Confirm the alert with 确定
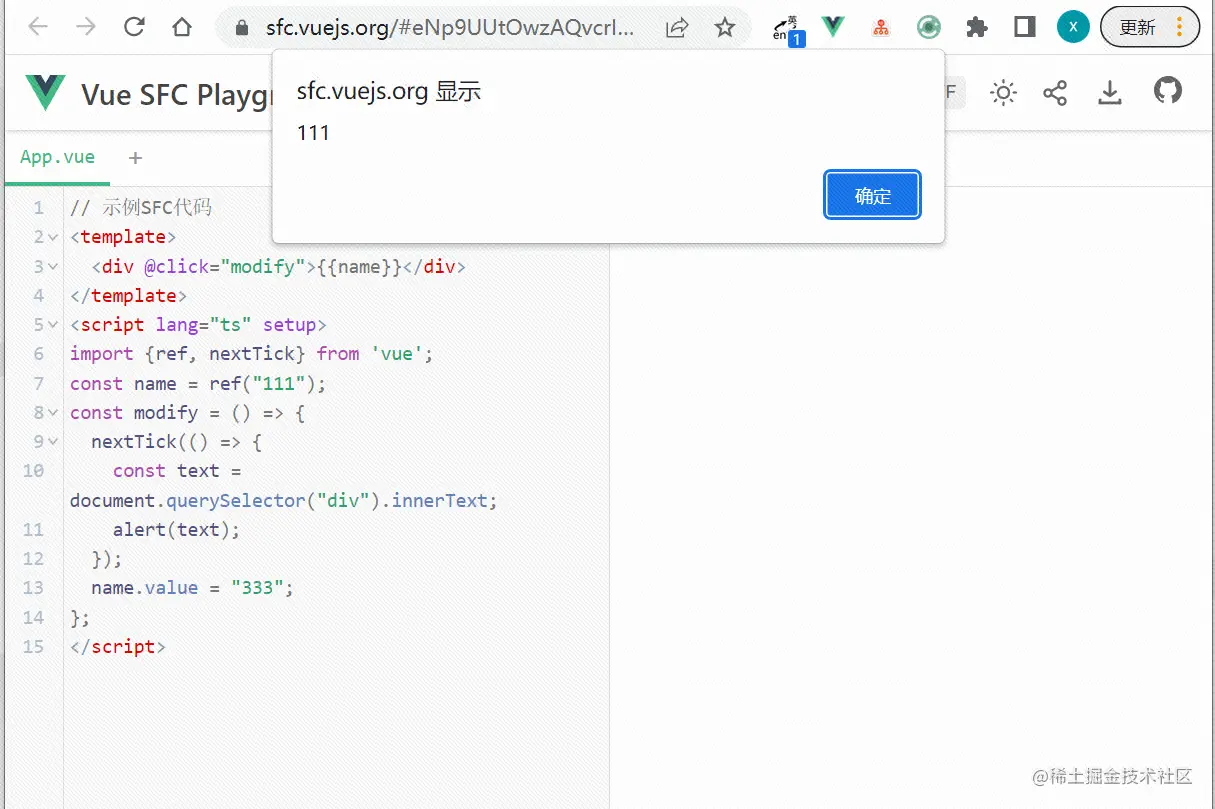The width and height of the screenshot is (1215, 809). (872, 195)
